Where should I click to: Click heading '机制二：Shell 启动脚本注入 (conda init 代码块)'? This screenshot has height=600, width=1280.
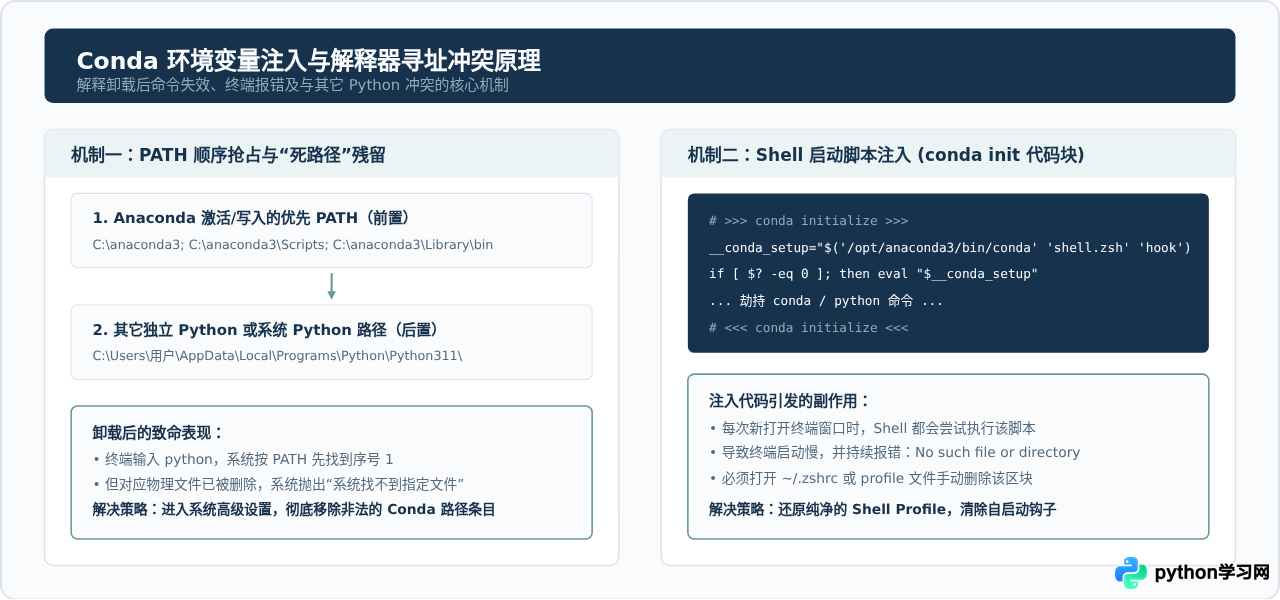tap(886, 155)
